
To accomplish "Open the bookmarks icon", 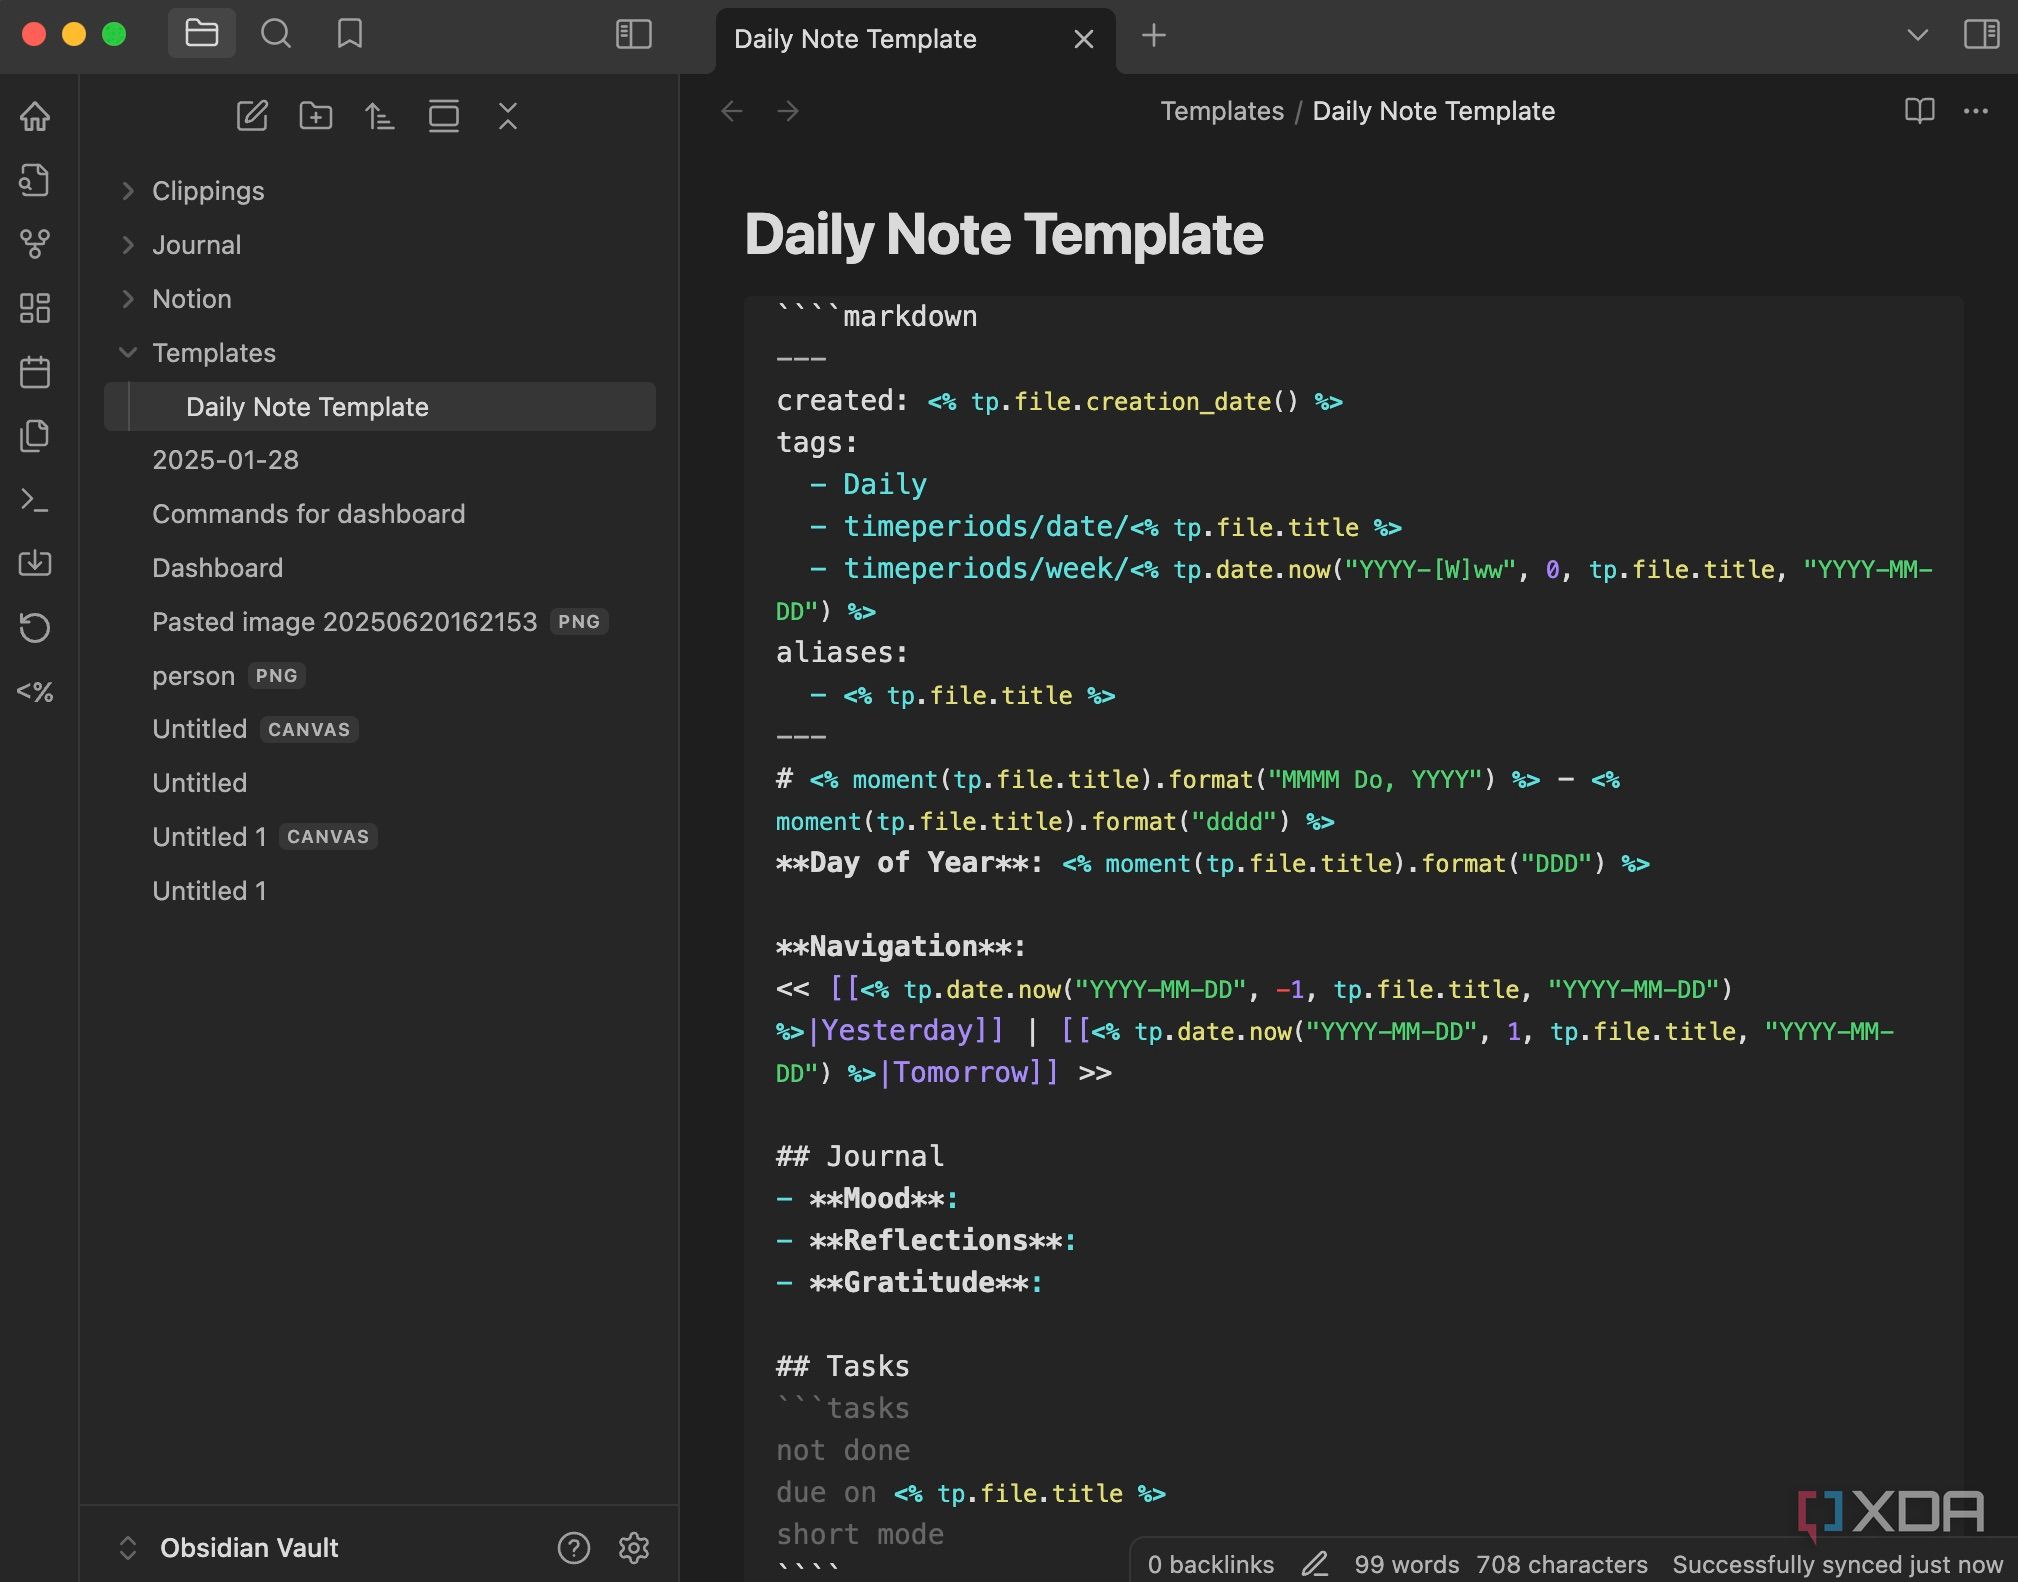I will [349, 34].
